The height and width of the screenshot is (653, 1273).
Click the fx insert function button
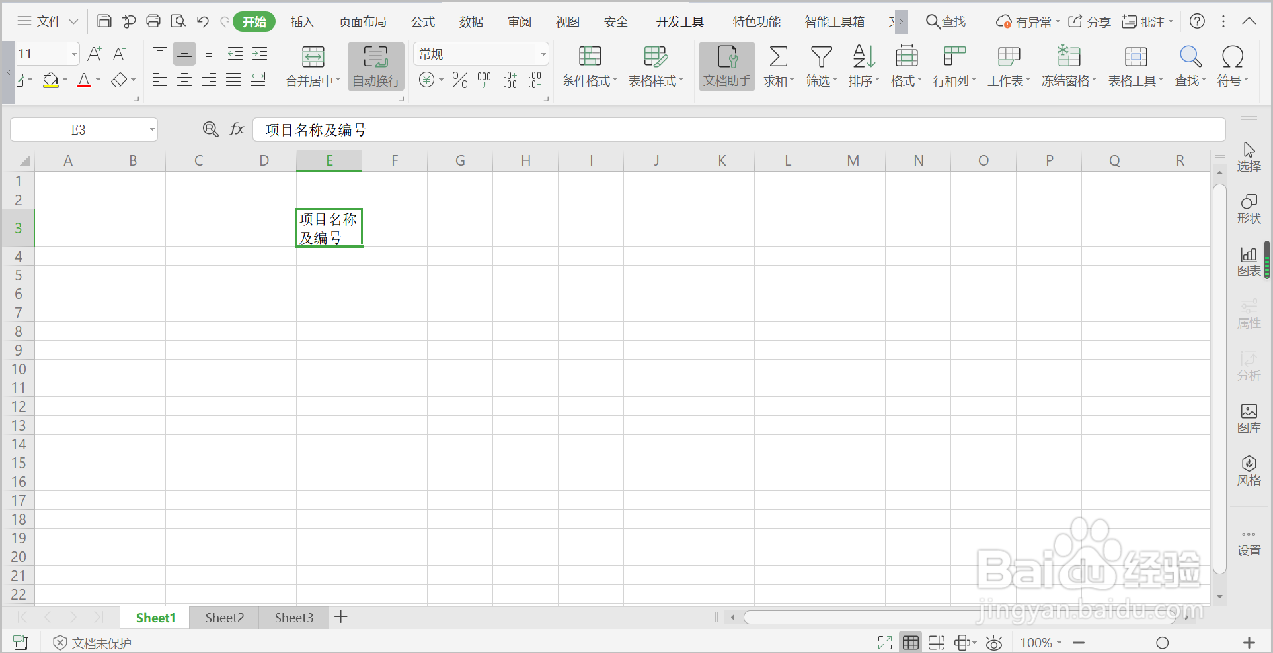[236, 129]
